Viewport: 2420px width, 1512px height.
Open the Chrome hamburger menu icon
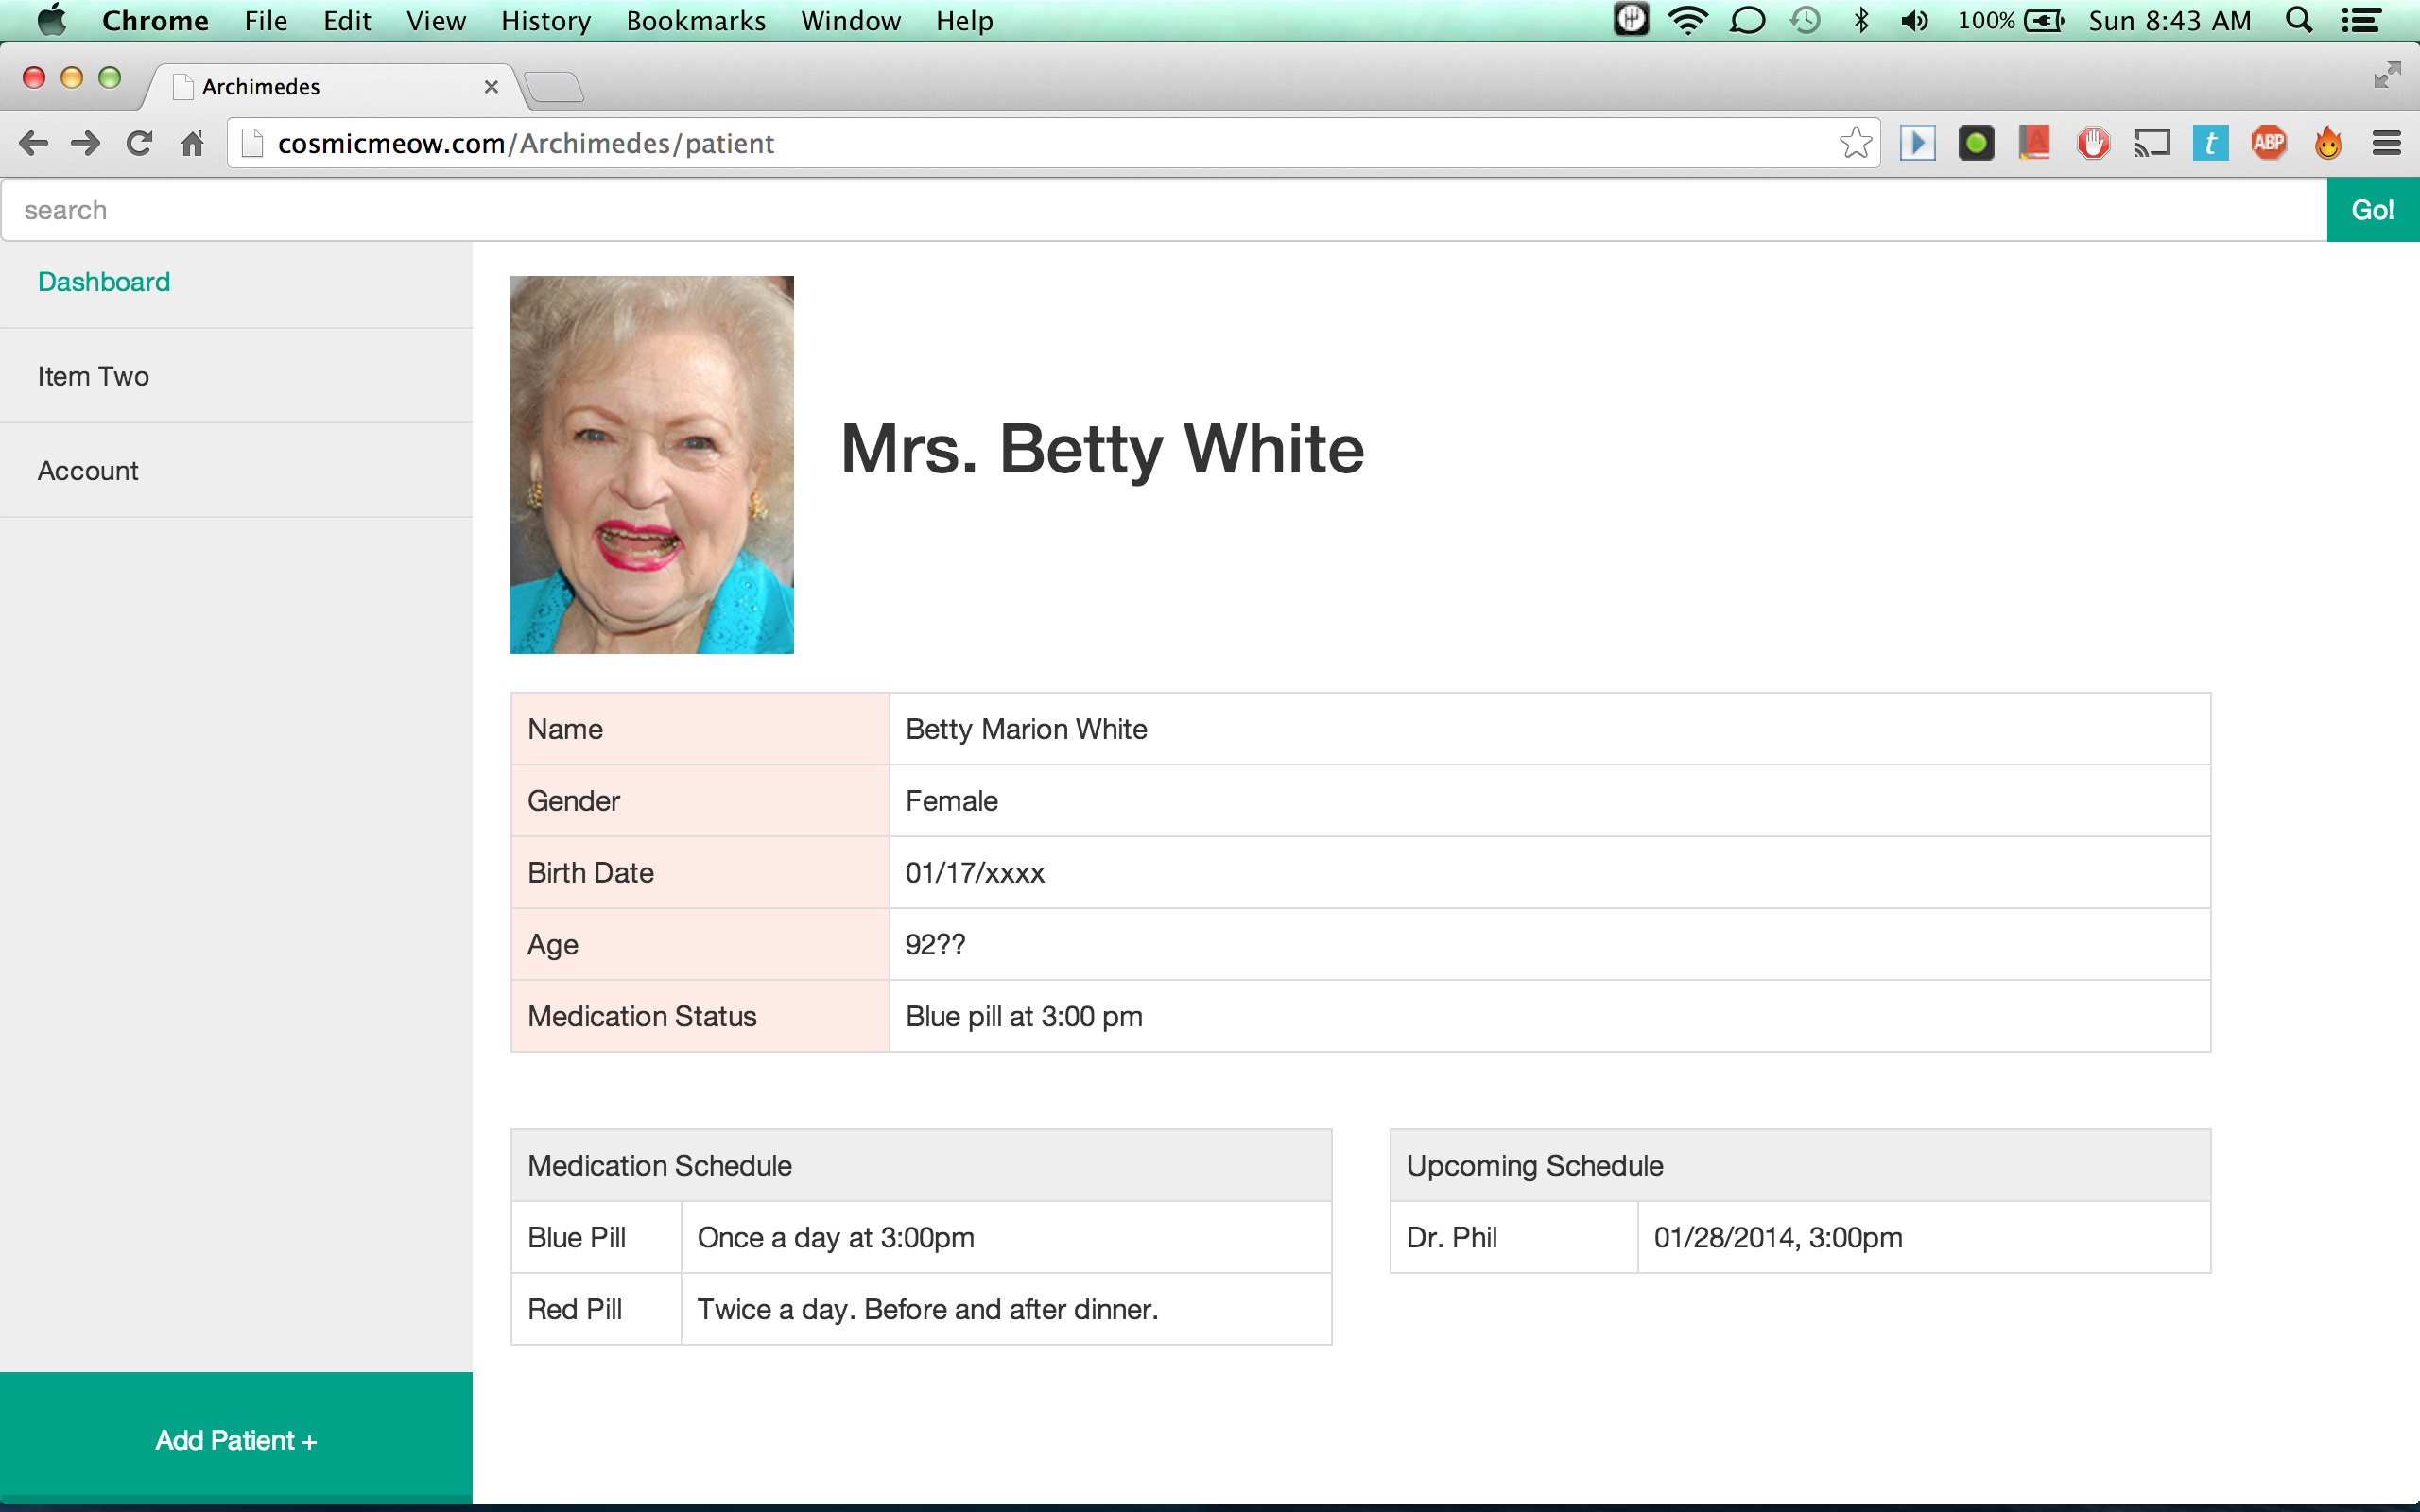(x=2386, y=143)
